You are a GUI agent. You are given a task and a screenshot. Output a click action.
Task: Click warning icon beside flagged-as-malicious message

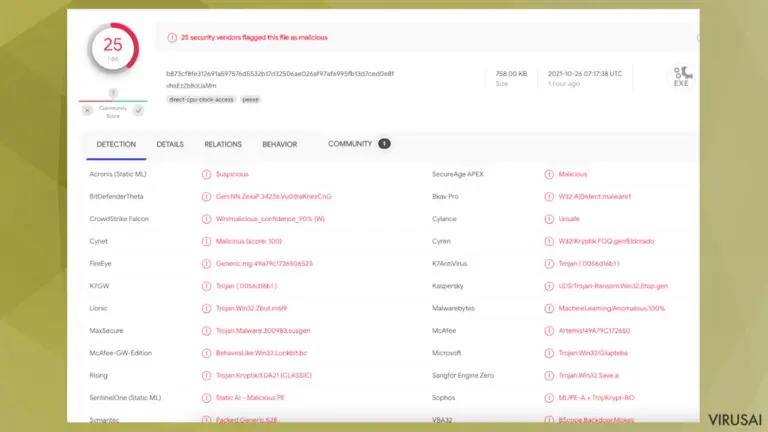pos(172,38)
